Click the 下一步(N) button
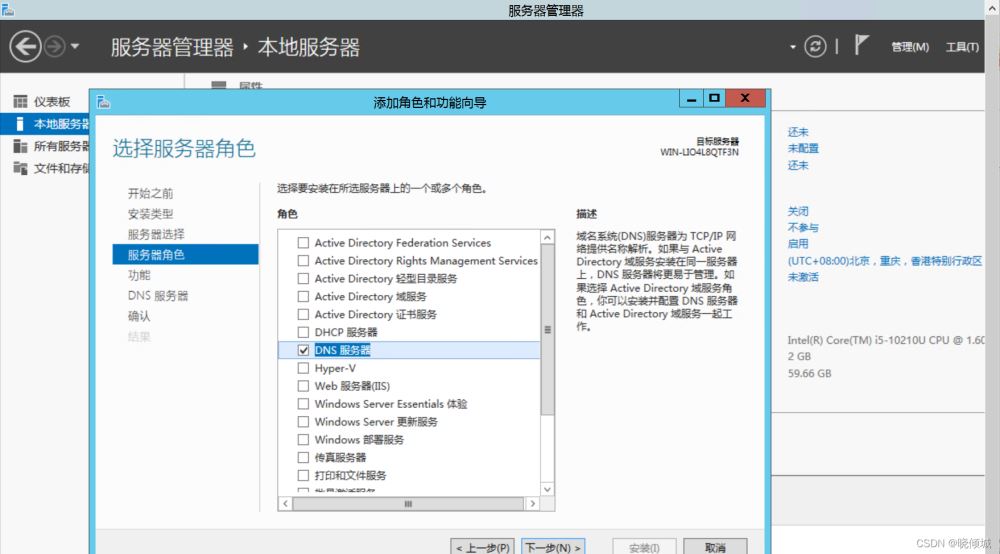Viewport: 1000px width, 554px height. [553, 548]
